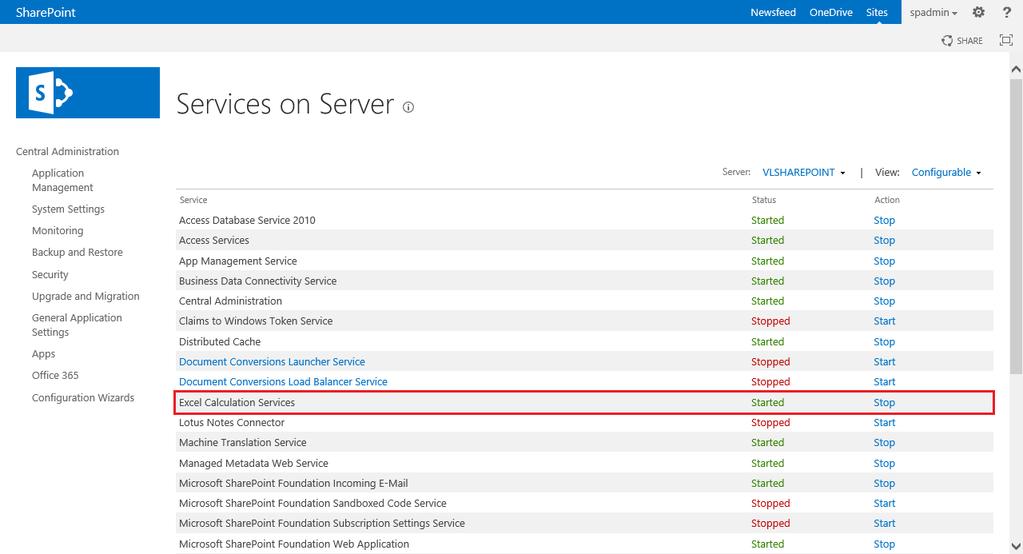
Task: Stop Access Services
Action: pyautogui.click(x=884, y=240)
